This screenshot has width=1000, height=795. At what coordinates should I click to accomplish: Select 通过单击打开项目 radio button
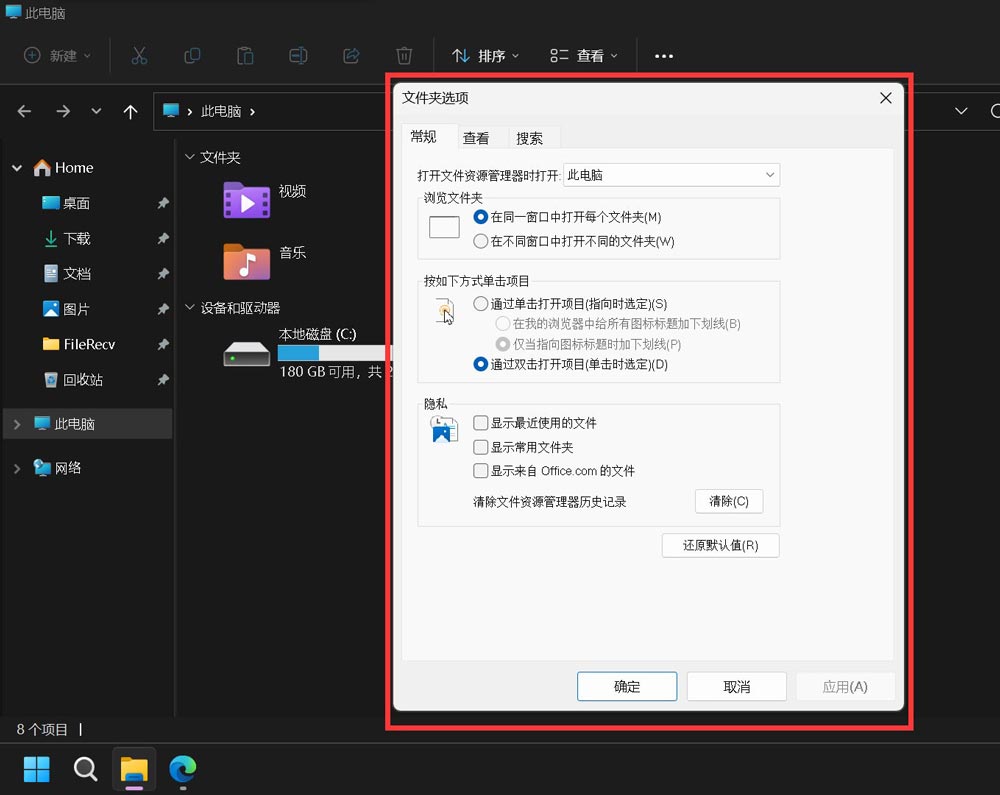tap(480, 303)
